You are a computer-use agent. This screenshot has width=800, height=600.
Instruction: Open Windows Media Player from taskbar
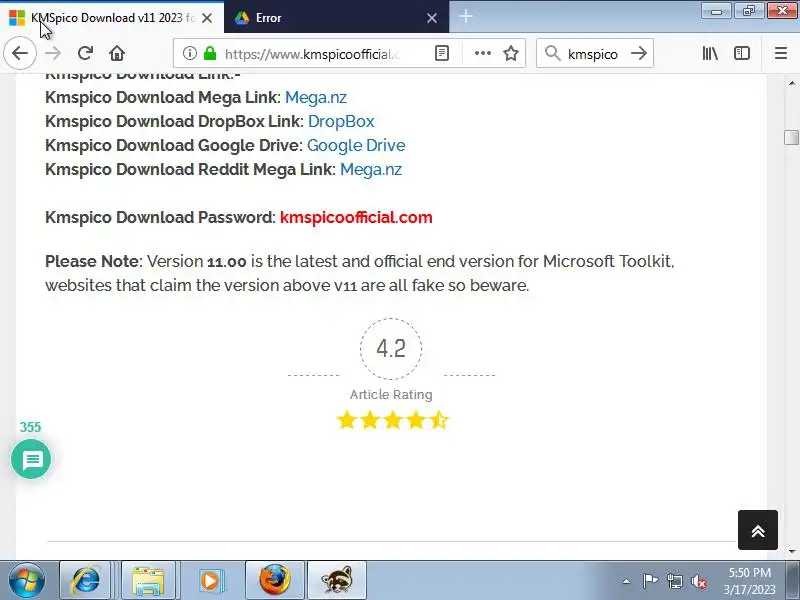[x=210, y=581]
